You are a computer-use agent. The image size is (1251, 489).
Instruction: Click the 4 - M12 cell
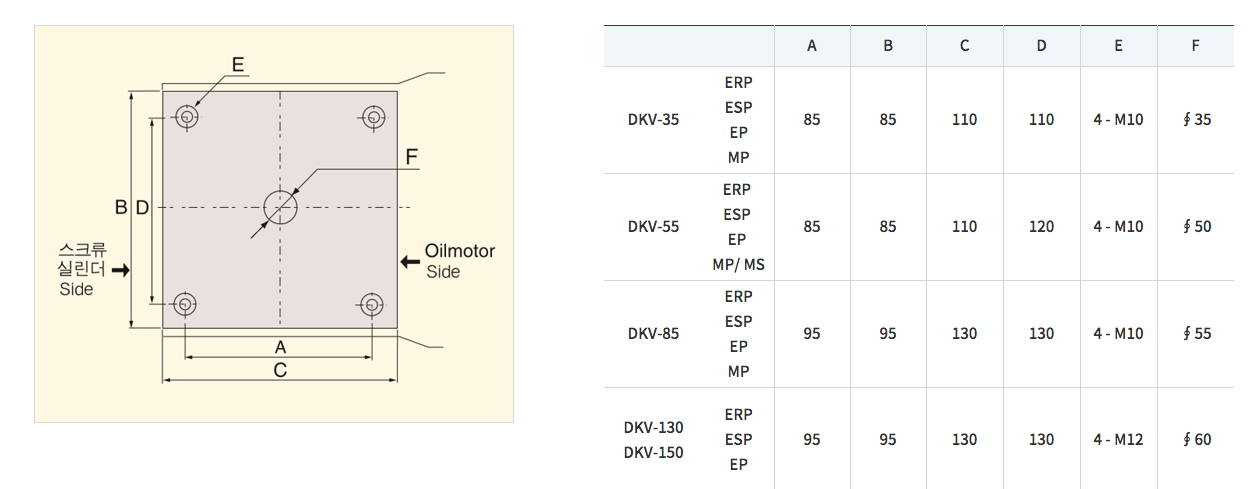point(1118,440)
